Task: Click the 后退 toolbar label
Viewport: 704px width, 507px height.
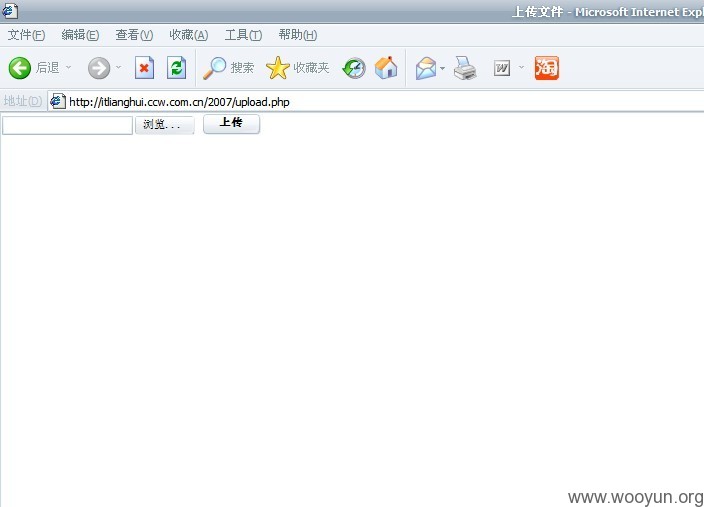Action: [48, 68]
